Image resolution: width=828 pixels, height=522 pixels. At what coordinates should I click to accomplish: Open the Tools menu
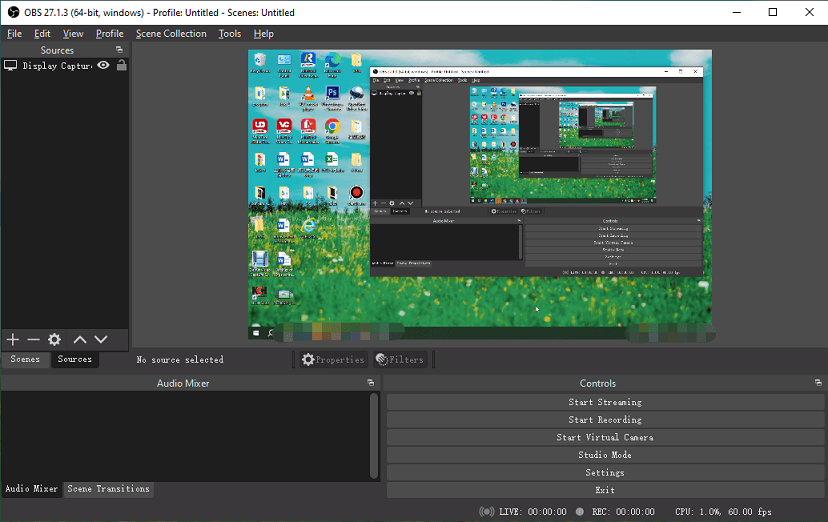(x=230, y=33)
